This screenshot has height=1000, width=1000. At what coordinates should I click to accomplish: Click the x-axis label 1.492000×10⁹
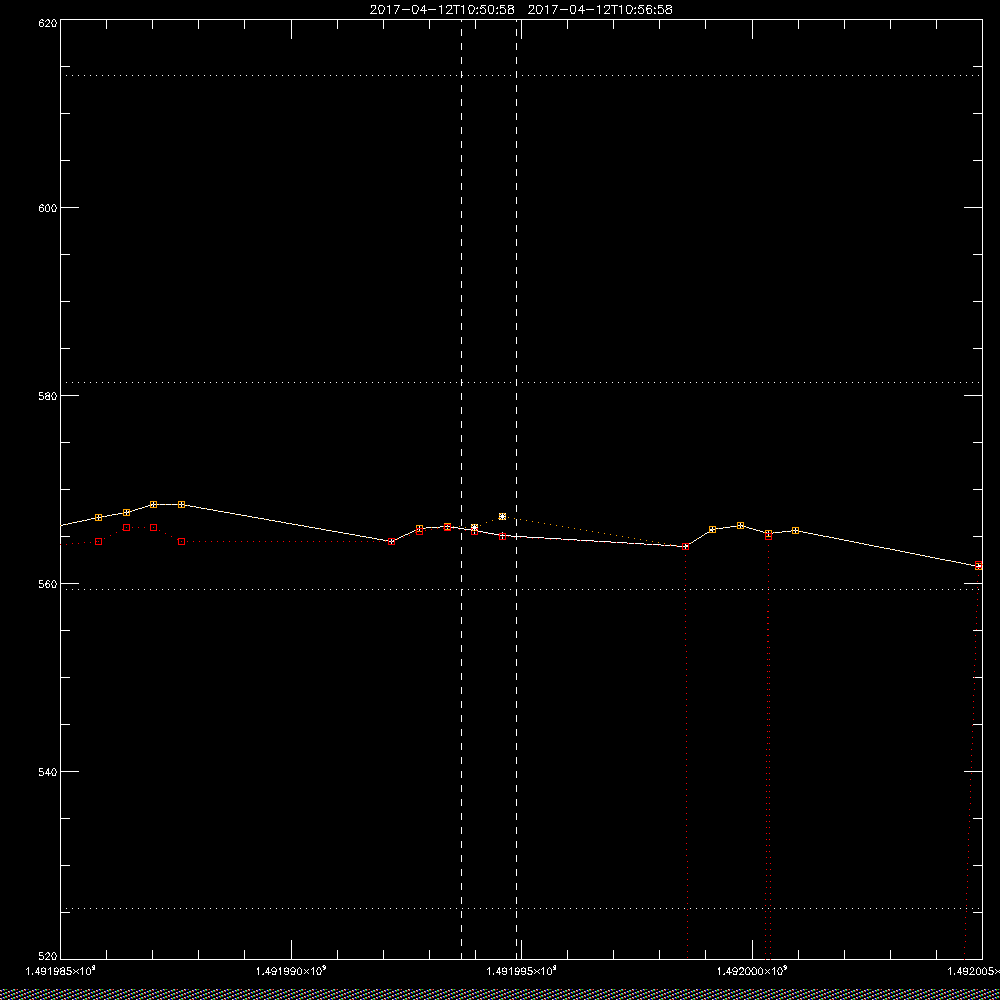(x=753, y=971)
